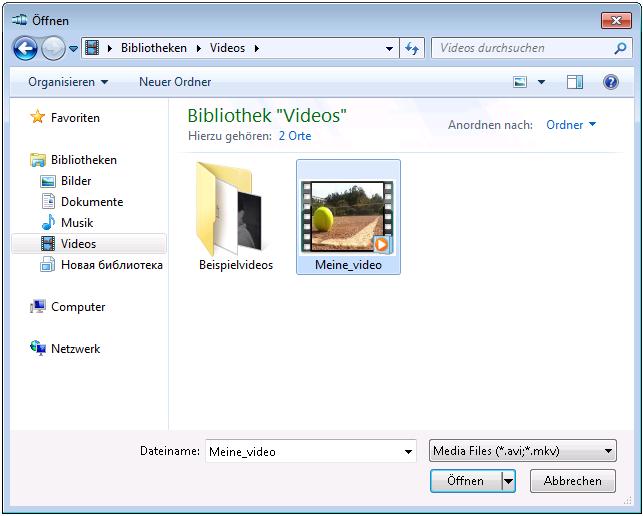Screen dimensions: 643x516
Task: Click the Forward navigation arrow
Action: click(x=53, y=48)
